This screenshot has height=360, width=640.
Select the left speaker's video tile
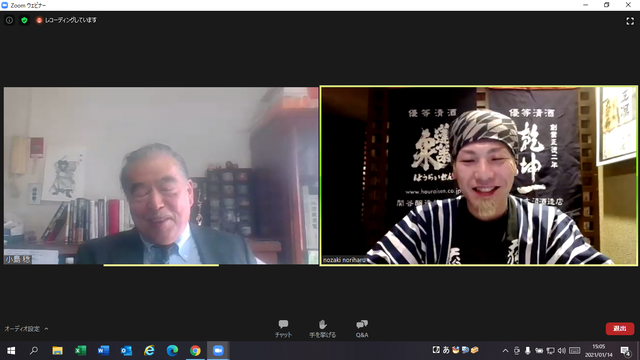161,176
